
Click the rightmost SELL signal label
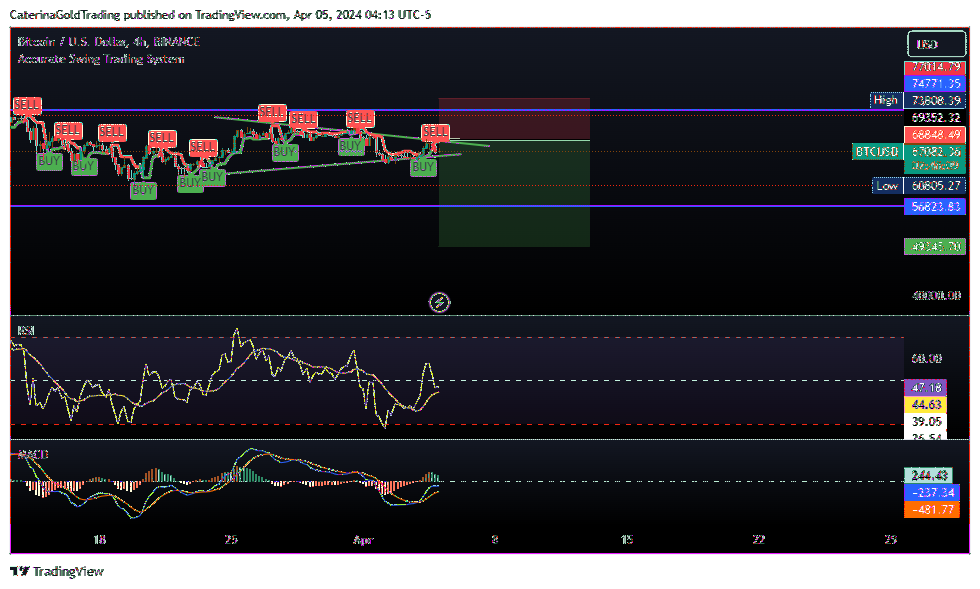point(435,132)
